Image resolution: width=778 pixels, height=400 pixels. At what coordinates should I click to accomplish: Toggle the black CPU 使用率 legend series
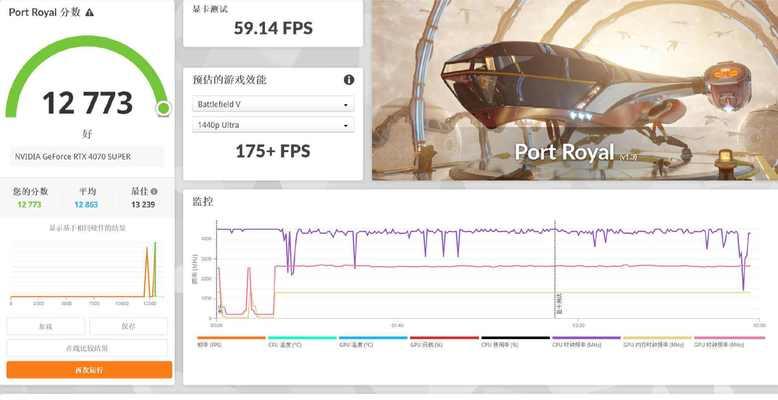[515, 341]
